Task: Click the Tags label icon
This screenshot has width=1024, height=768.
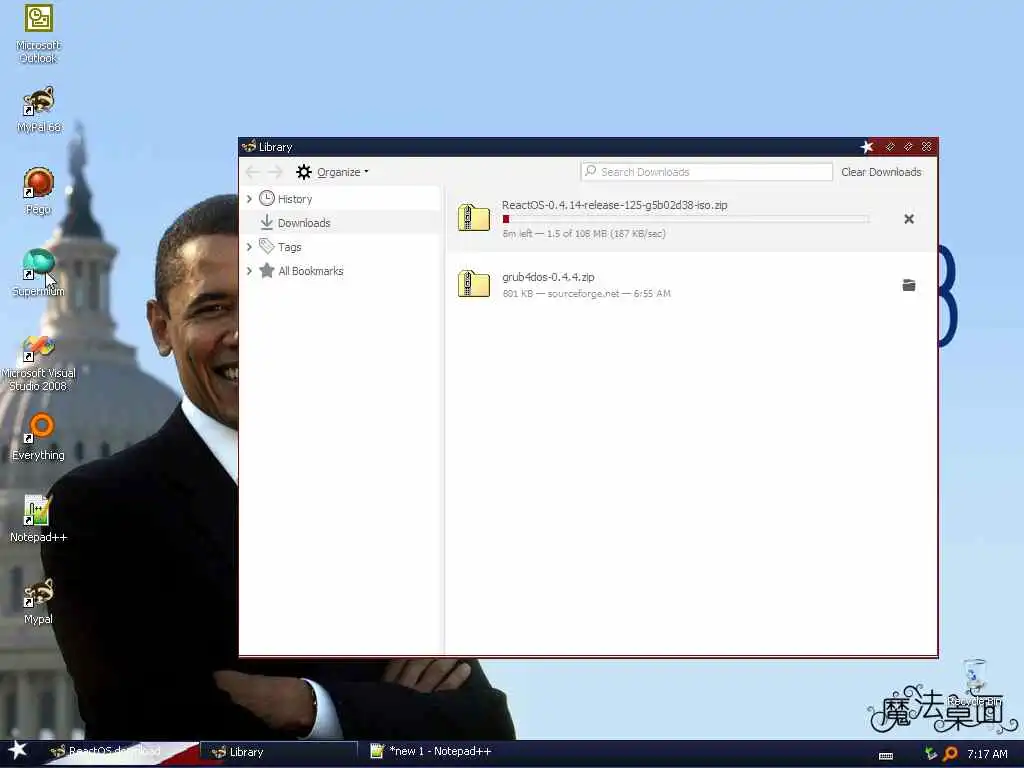Action: [266, 246]
